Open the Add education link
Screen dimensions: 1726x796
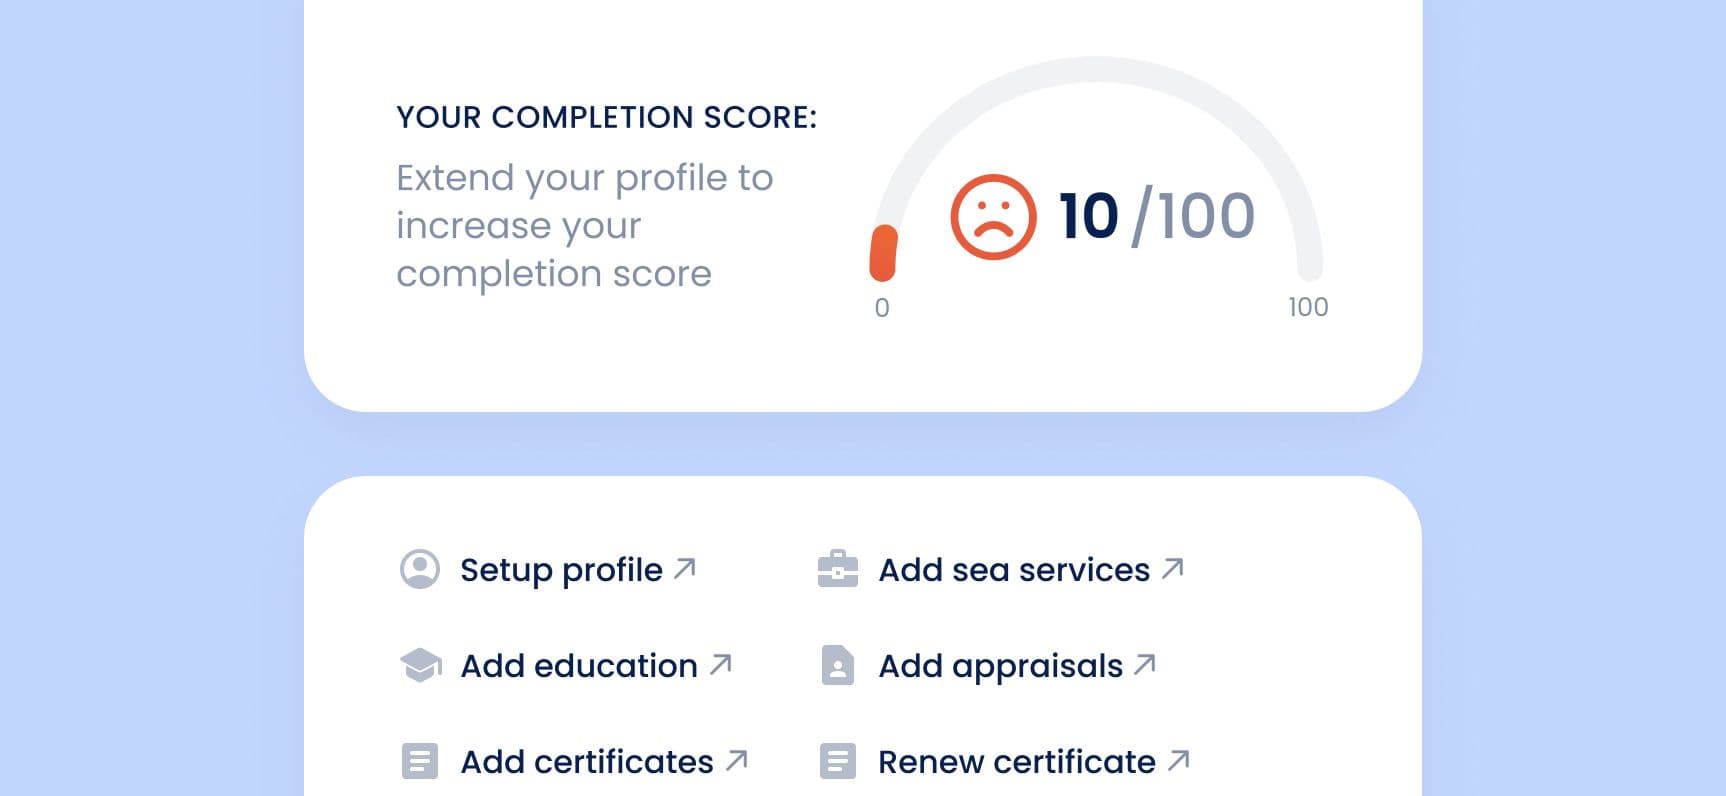579,666
